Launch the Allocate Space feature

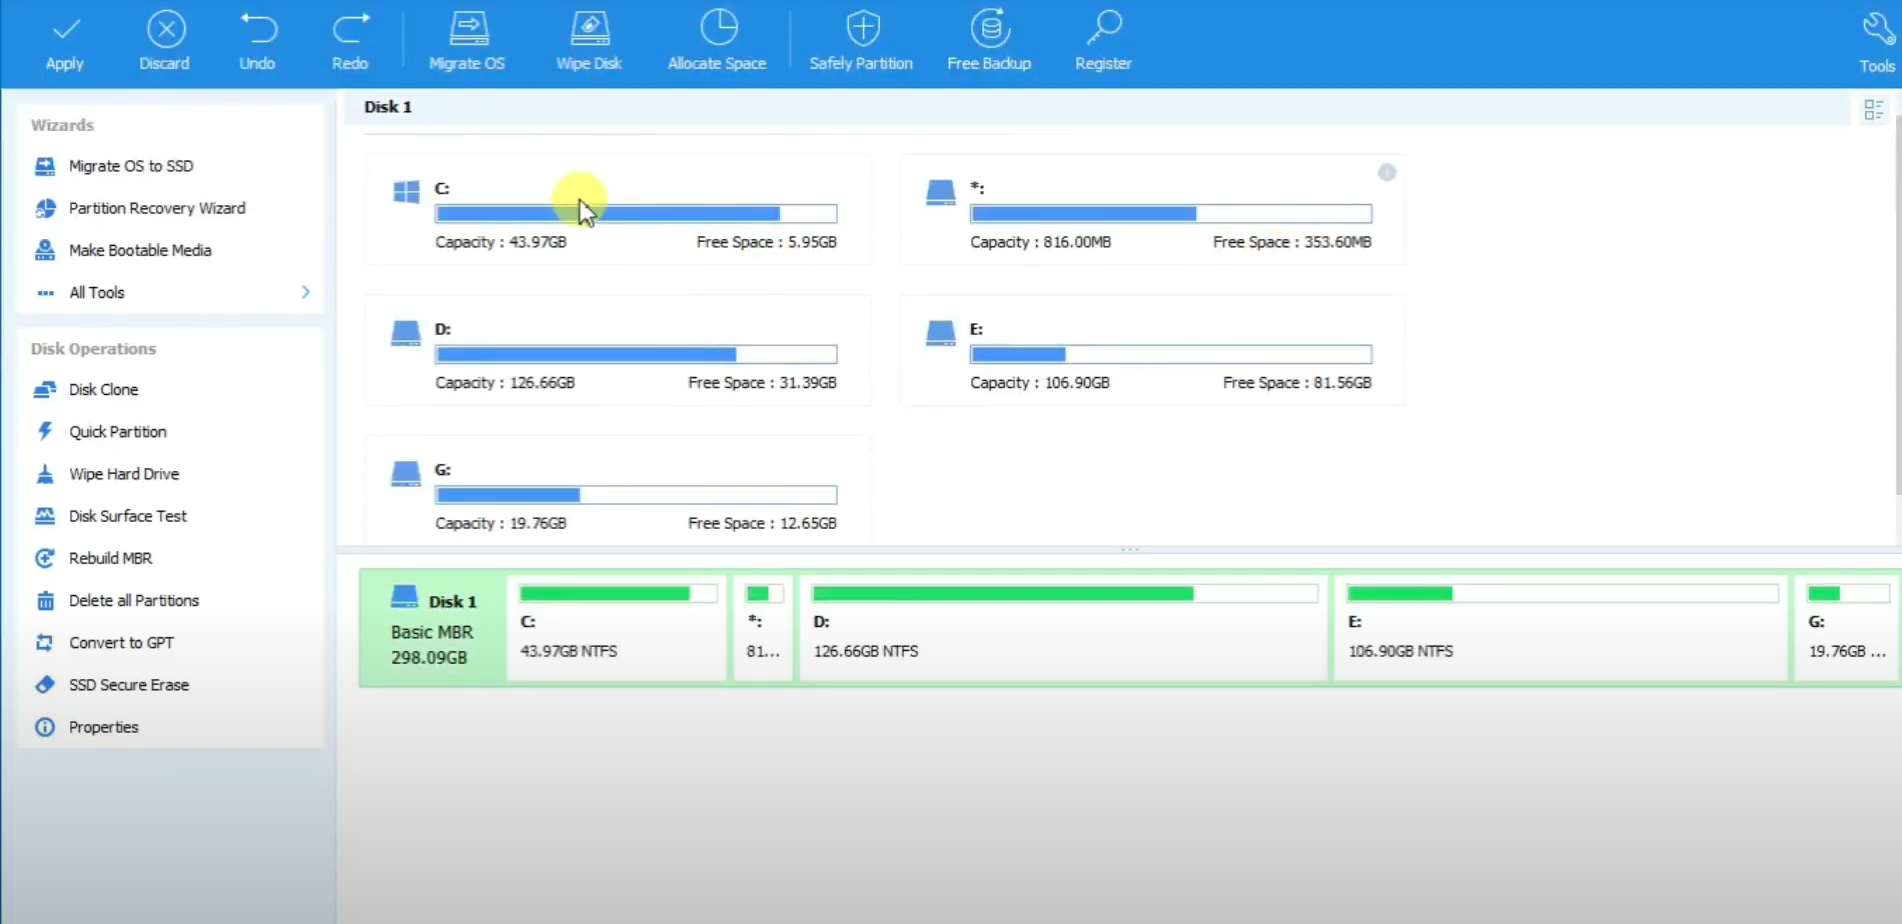click(x=716, y=40)
